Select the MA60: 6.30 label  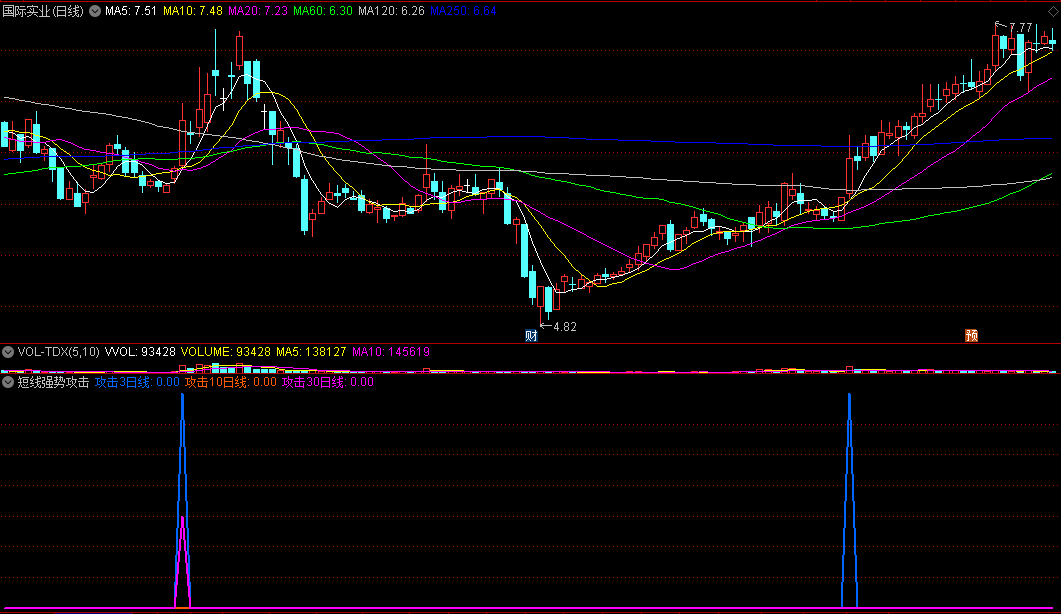coord(323,12)
